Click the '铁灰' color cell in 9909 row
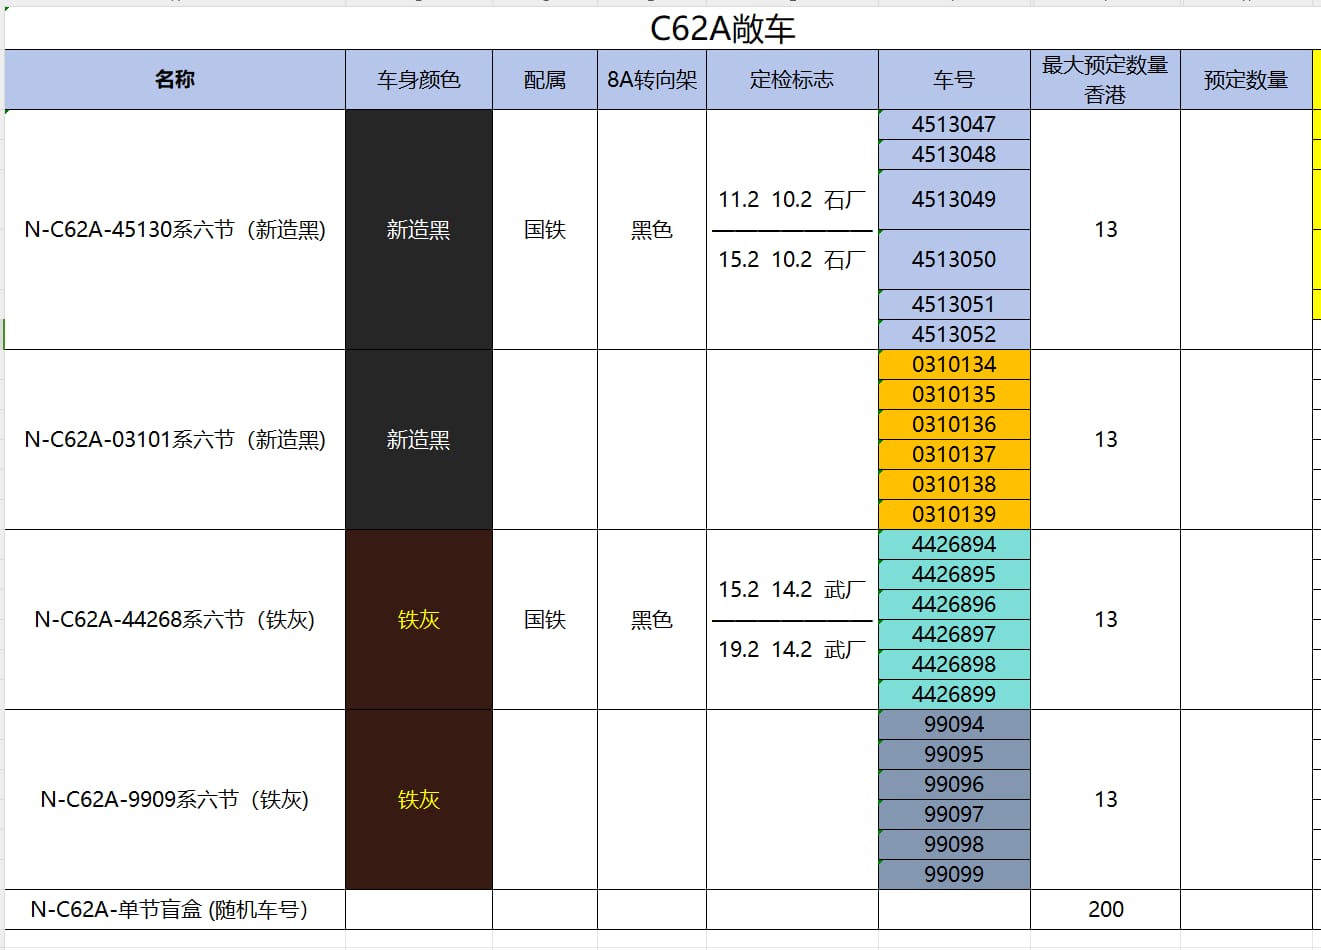Viewport: 1321px width, 950px height. click(x=419, y=800)
